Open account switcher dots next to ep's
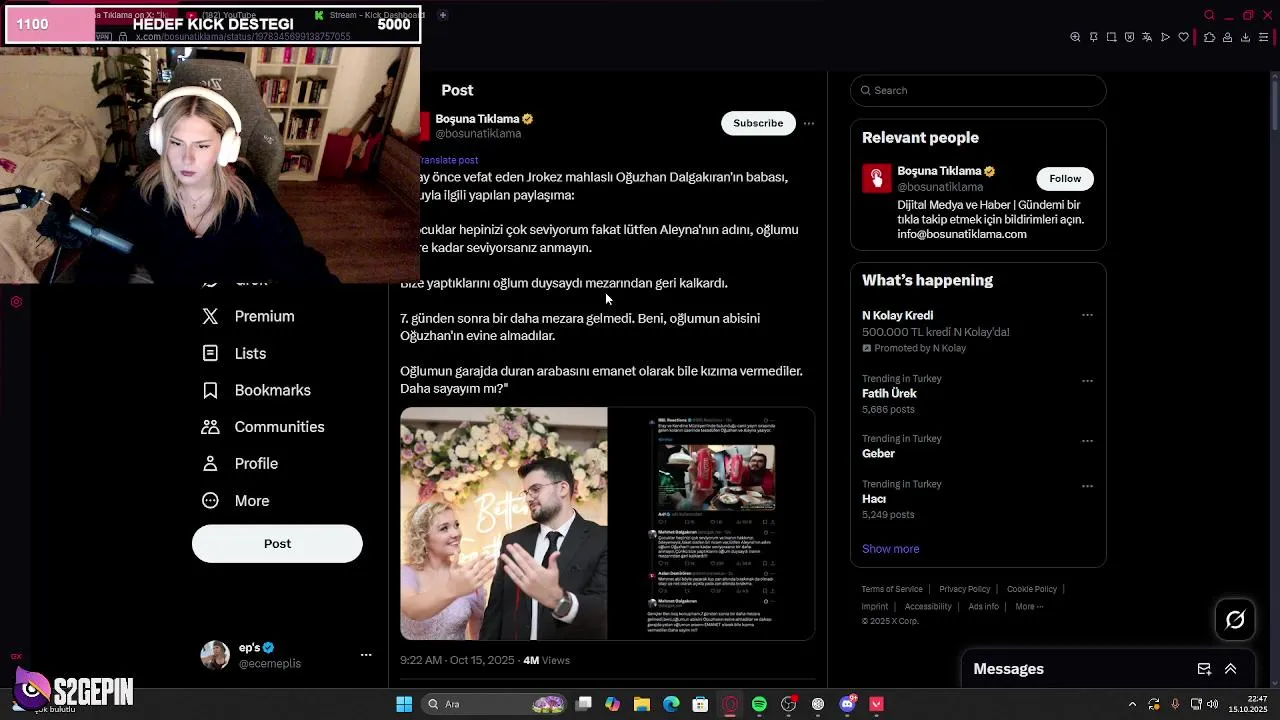 [366, 655]
